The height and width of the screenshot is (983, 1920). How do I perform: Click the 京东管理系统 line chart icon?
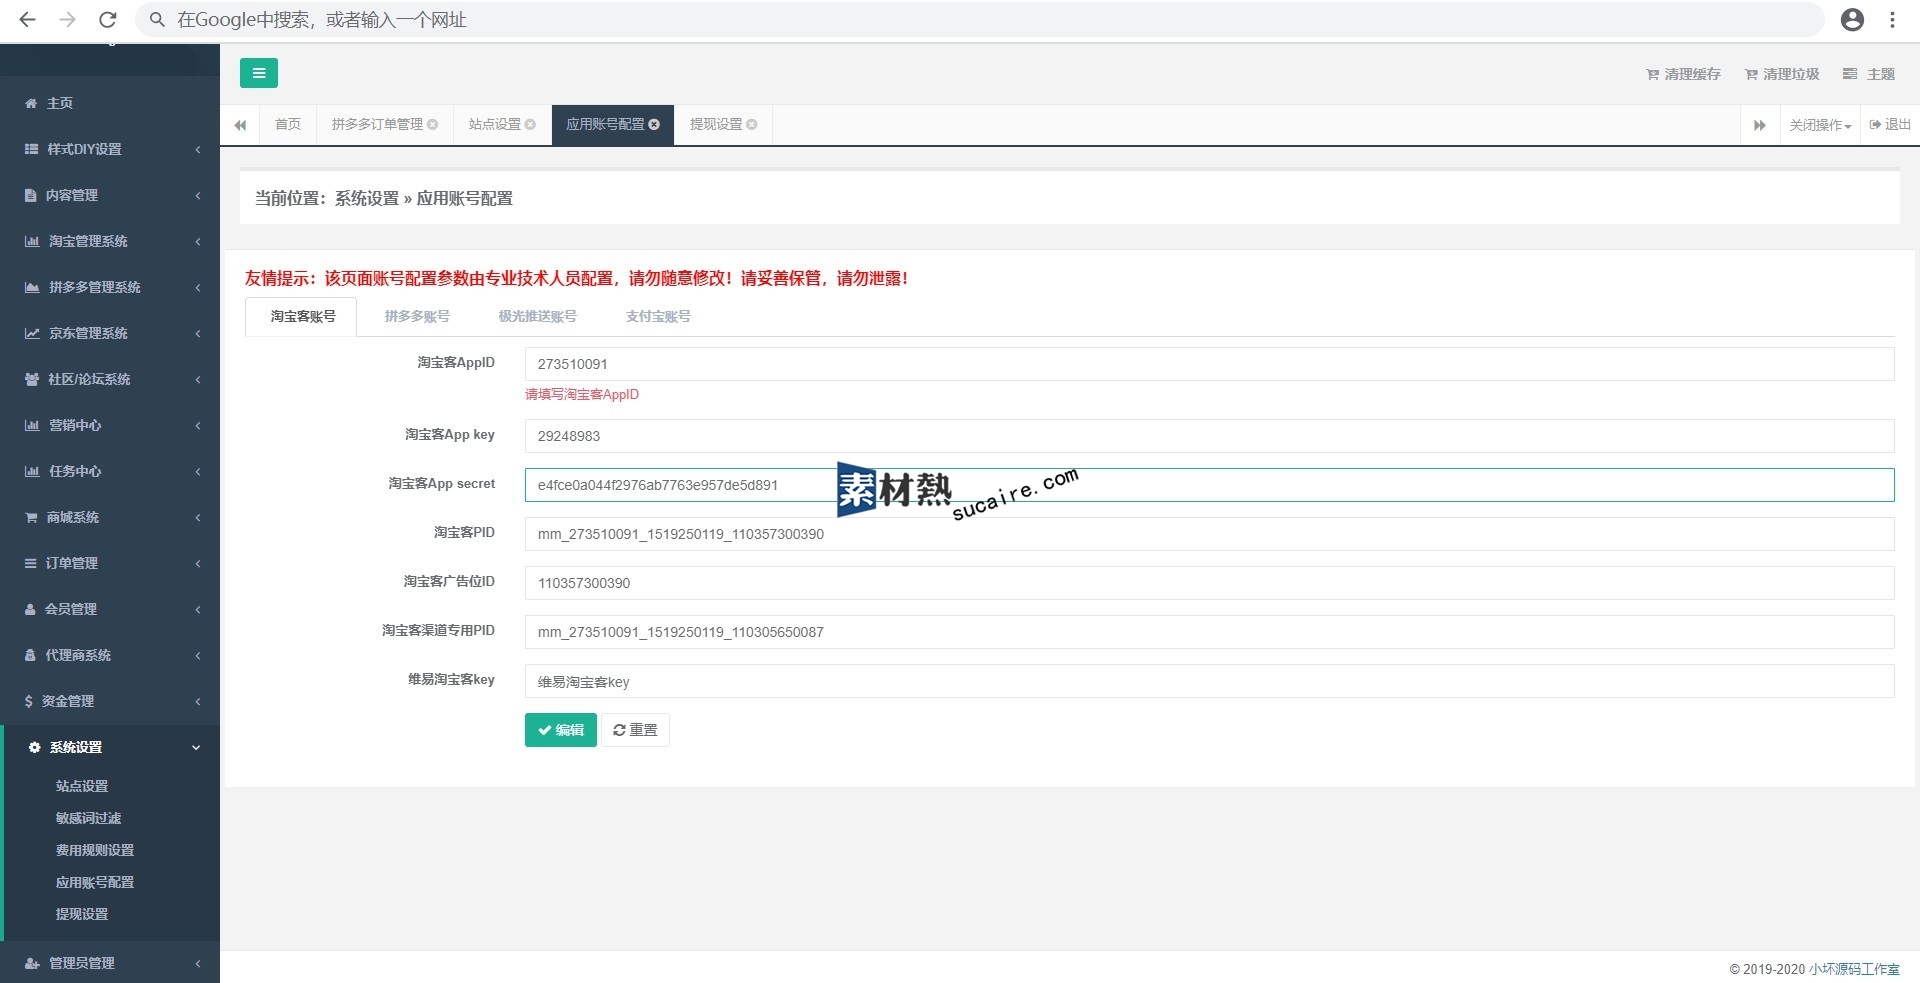pyautogui.click(x=32, y=333)
